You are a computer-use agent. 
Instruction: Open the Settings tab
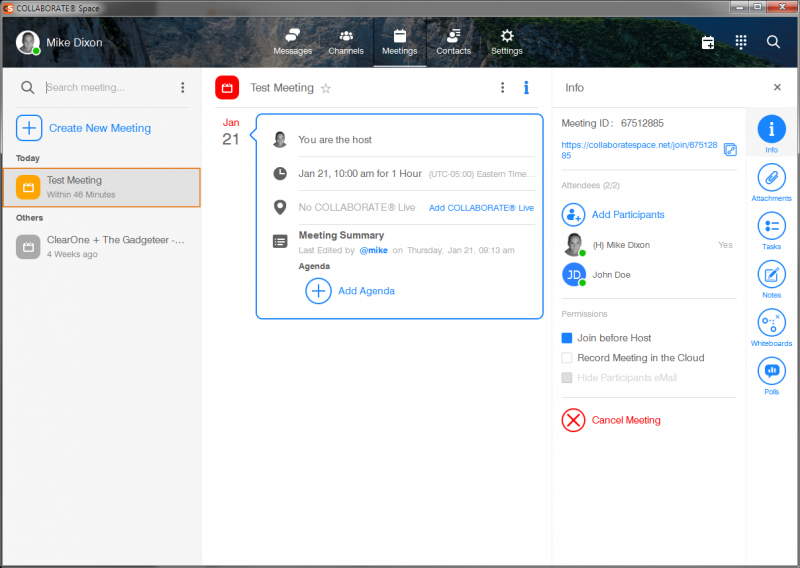click(x=507, y=42)
